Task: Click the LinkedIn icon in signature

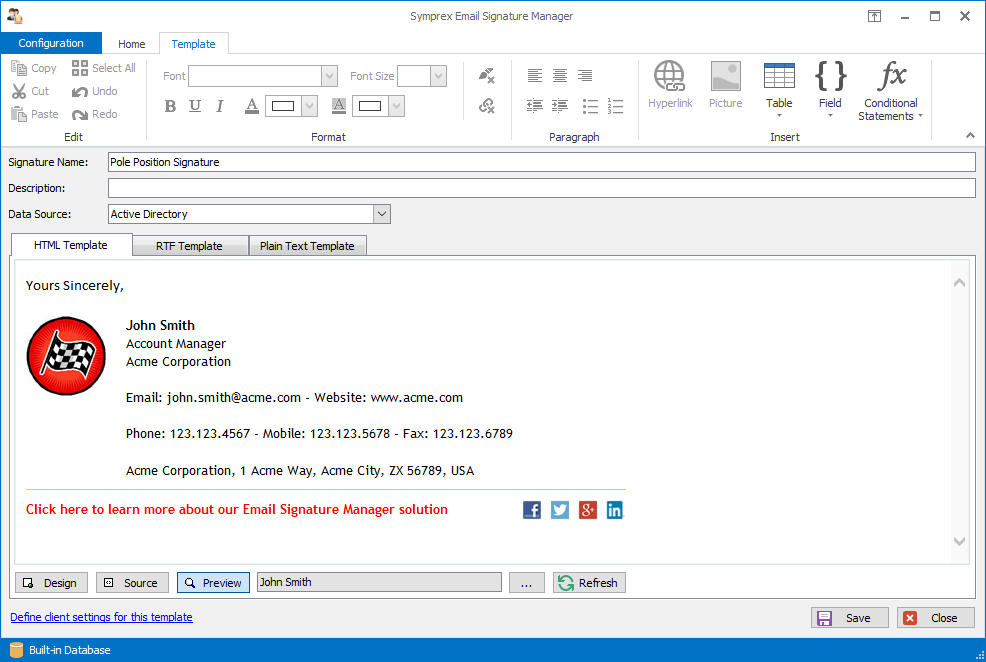Action: tap(614, 510)
